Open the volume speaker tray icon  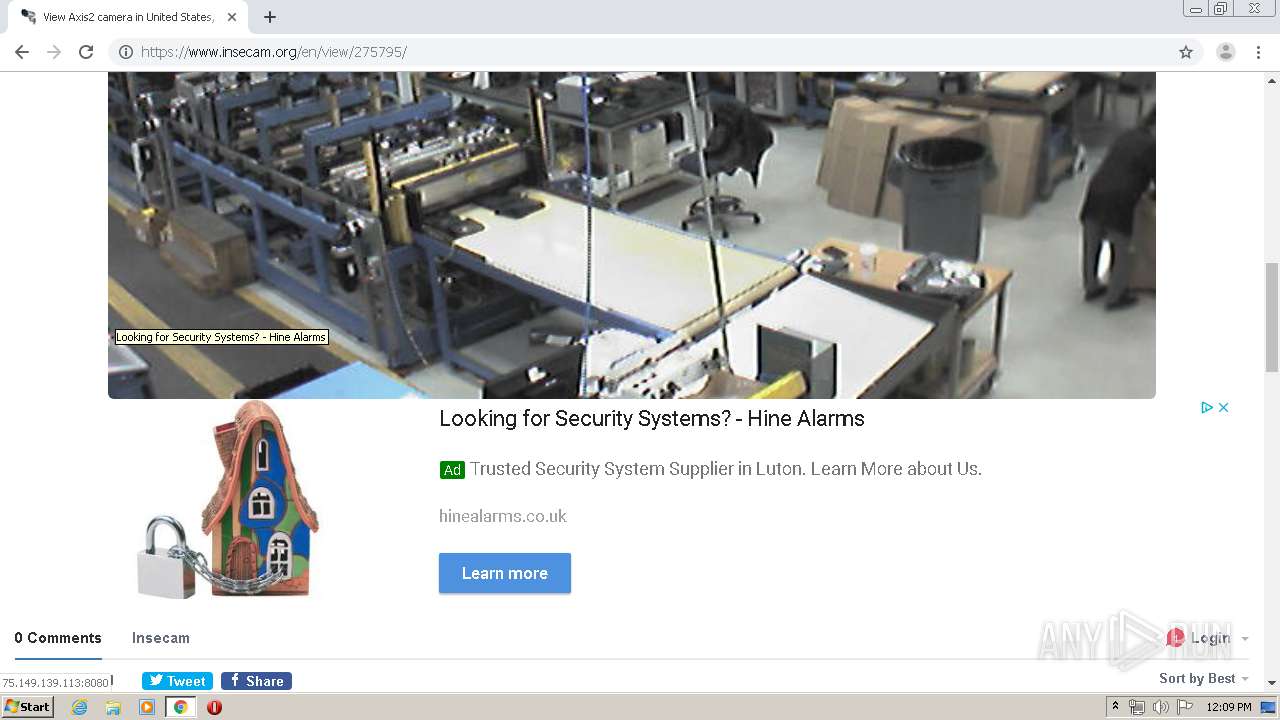tap(1160, 707)
